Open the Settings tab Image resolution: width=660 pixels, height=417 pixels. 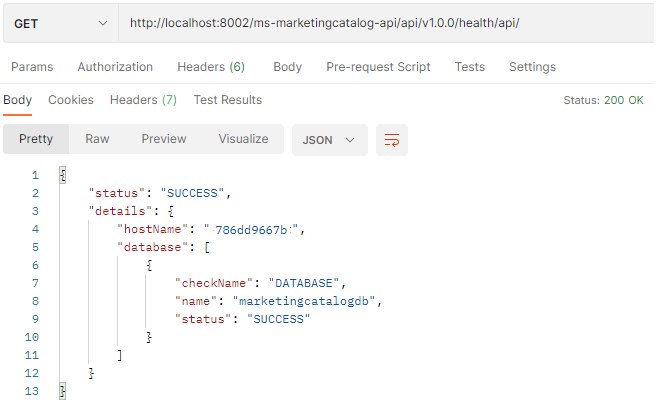532,67
